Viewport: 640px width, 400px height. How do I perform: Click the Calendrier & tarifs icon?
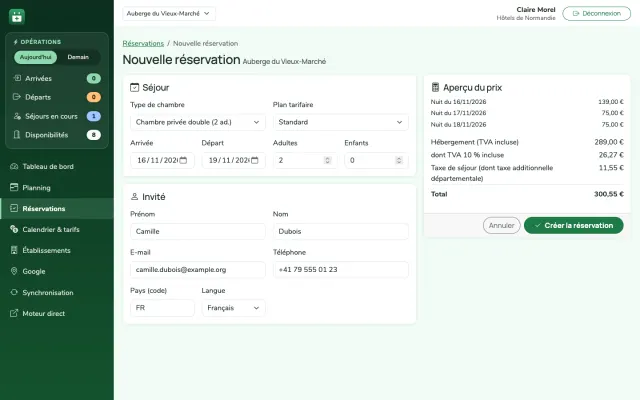coord(14,229)
